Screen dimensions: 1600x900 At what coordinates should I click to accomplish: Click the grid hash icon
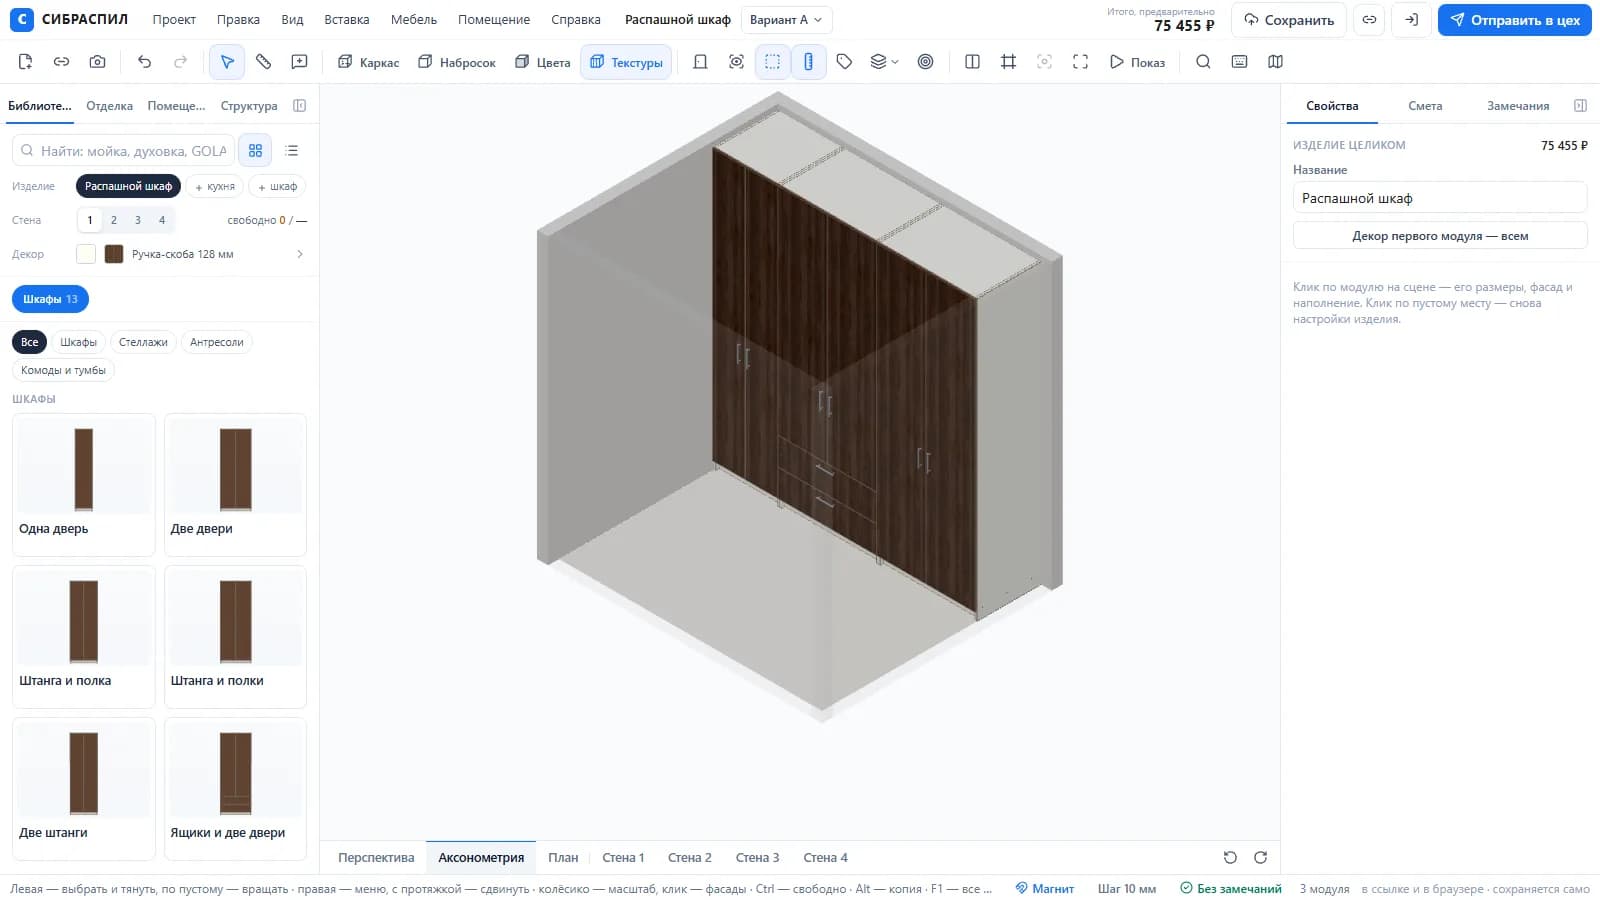[x=1008, y=62]
